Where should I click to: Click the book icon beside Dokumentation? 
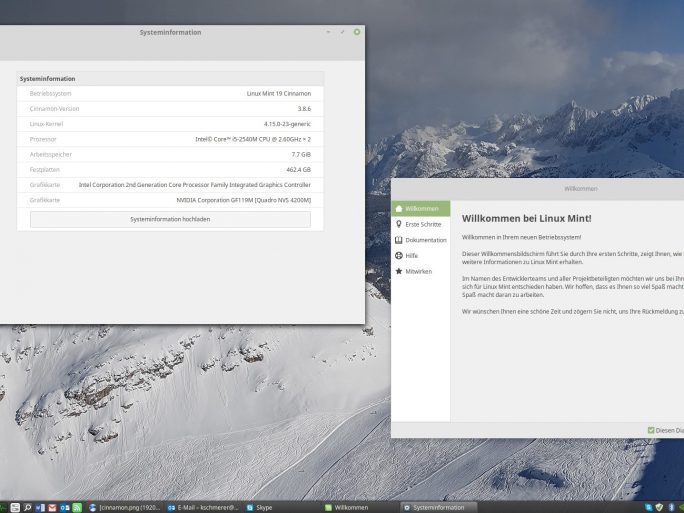tap(398, 240)
